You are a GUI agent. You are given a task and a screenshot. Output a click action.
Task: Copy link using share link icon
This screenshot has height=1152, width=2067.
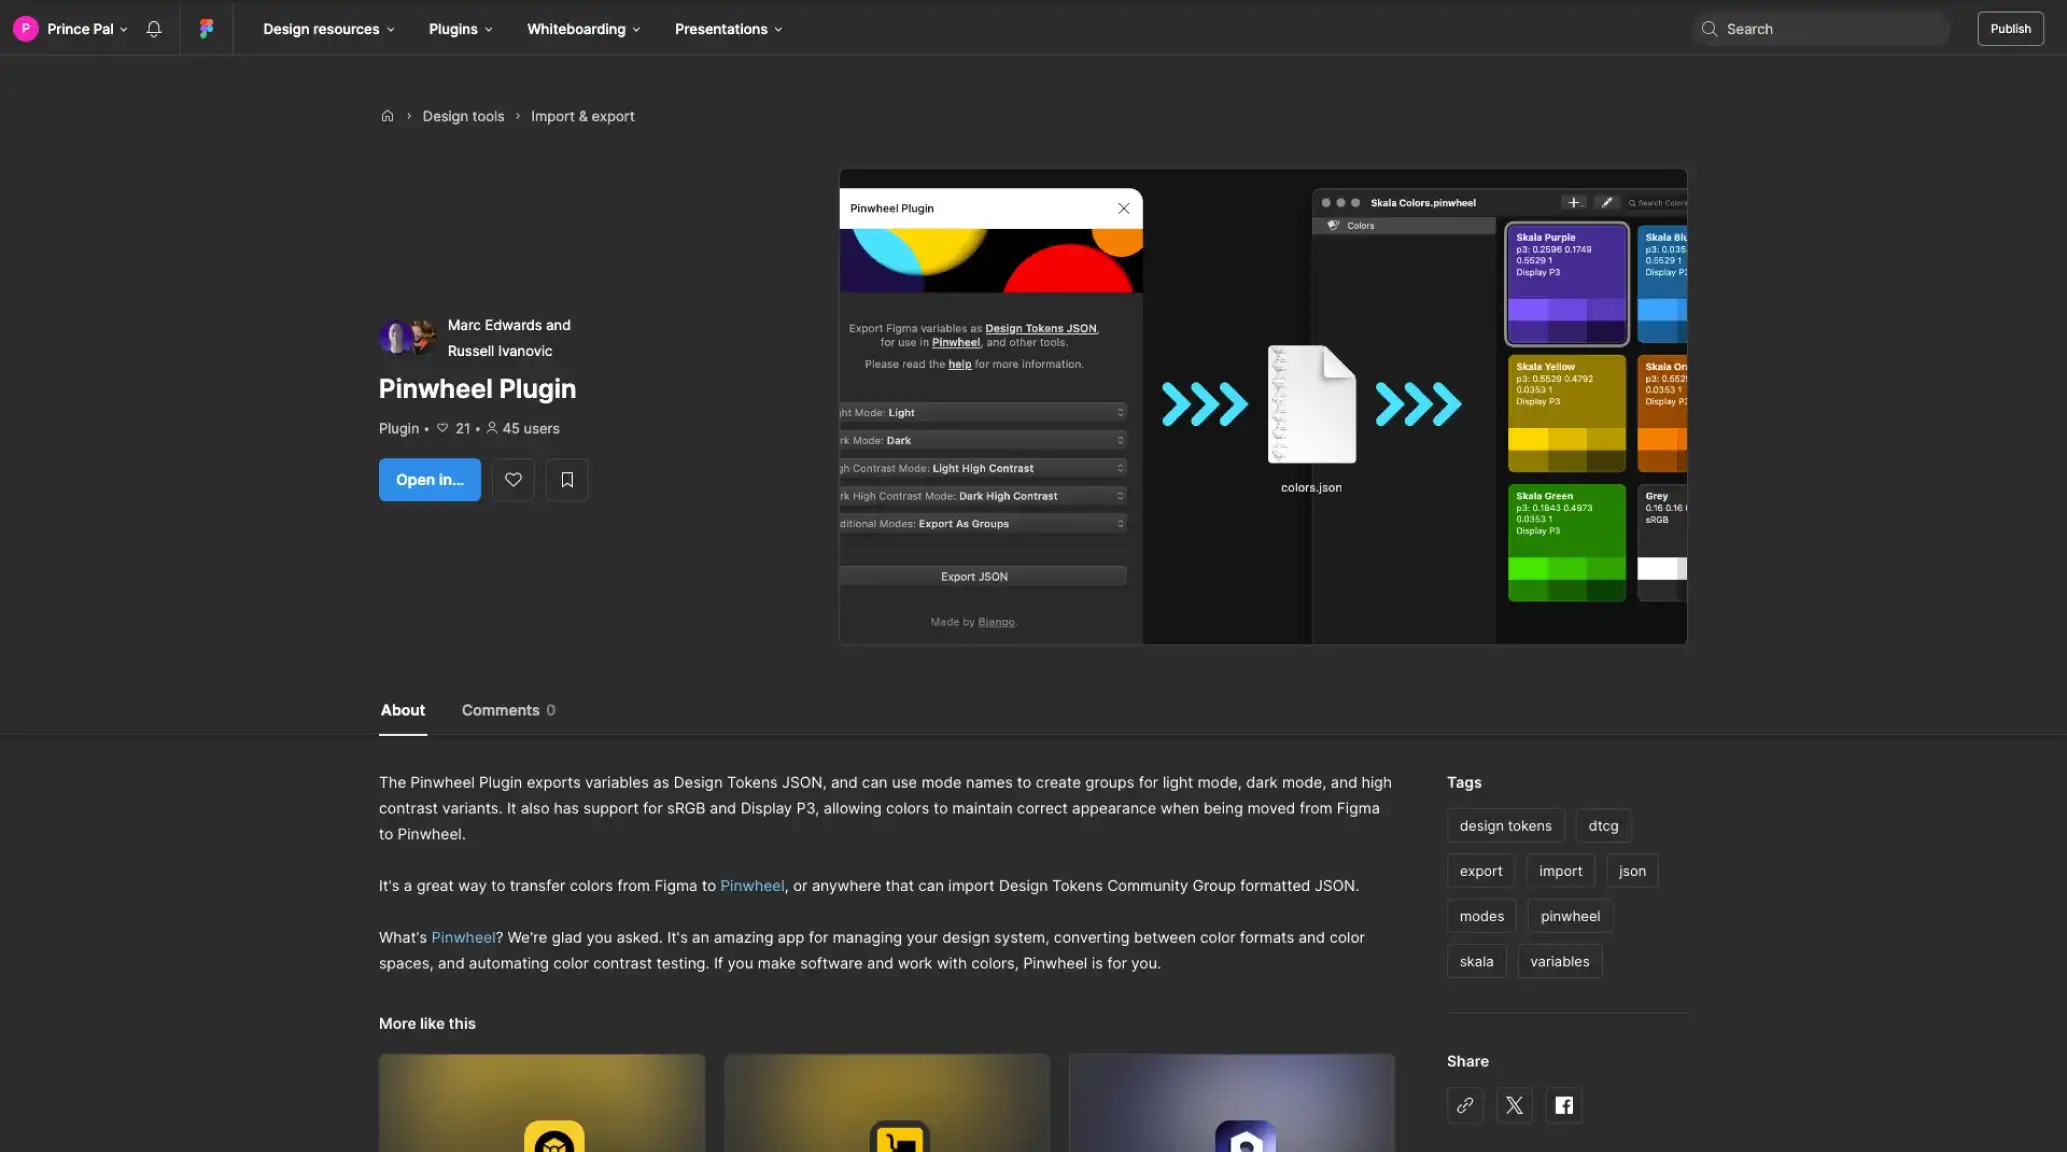1465,1105
